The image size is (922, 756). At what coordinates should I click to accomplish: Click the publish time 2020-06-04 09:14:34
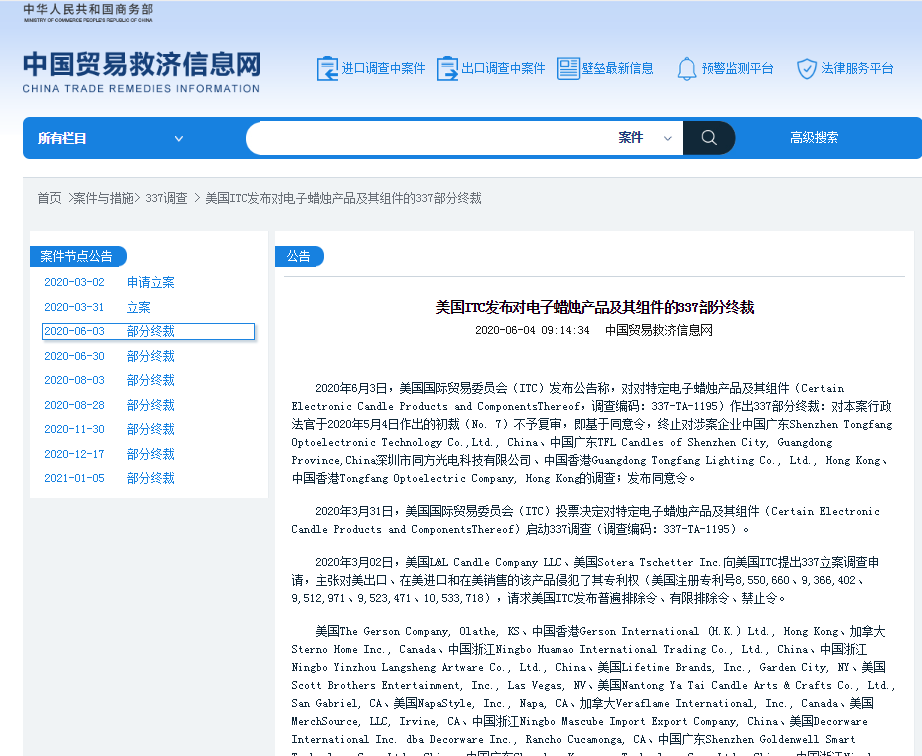[532, 330]
